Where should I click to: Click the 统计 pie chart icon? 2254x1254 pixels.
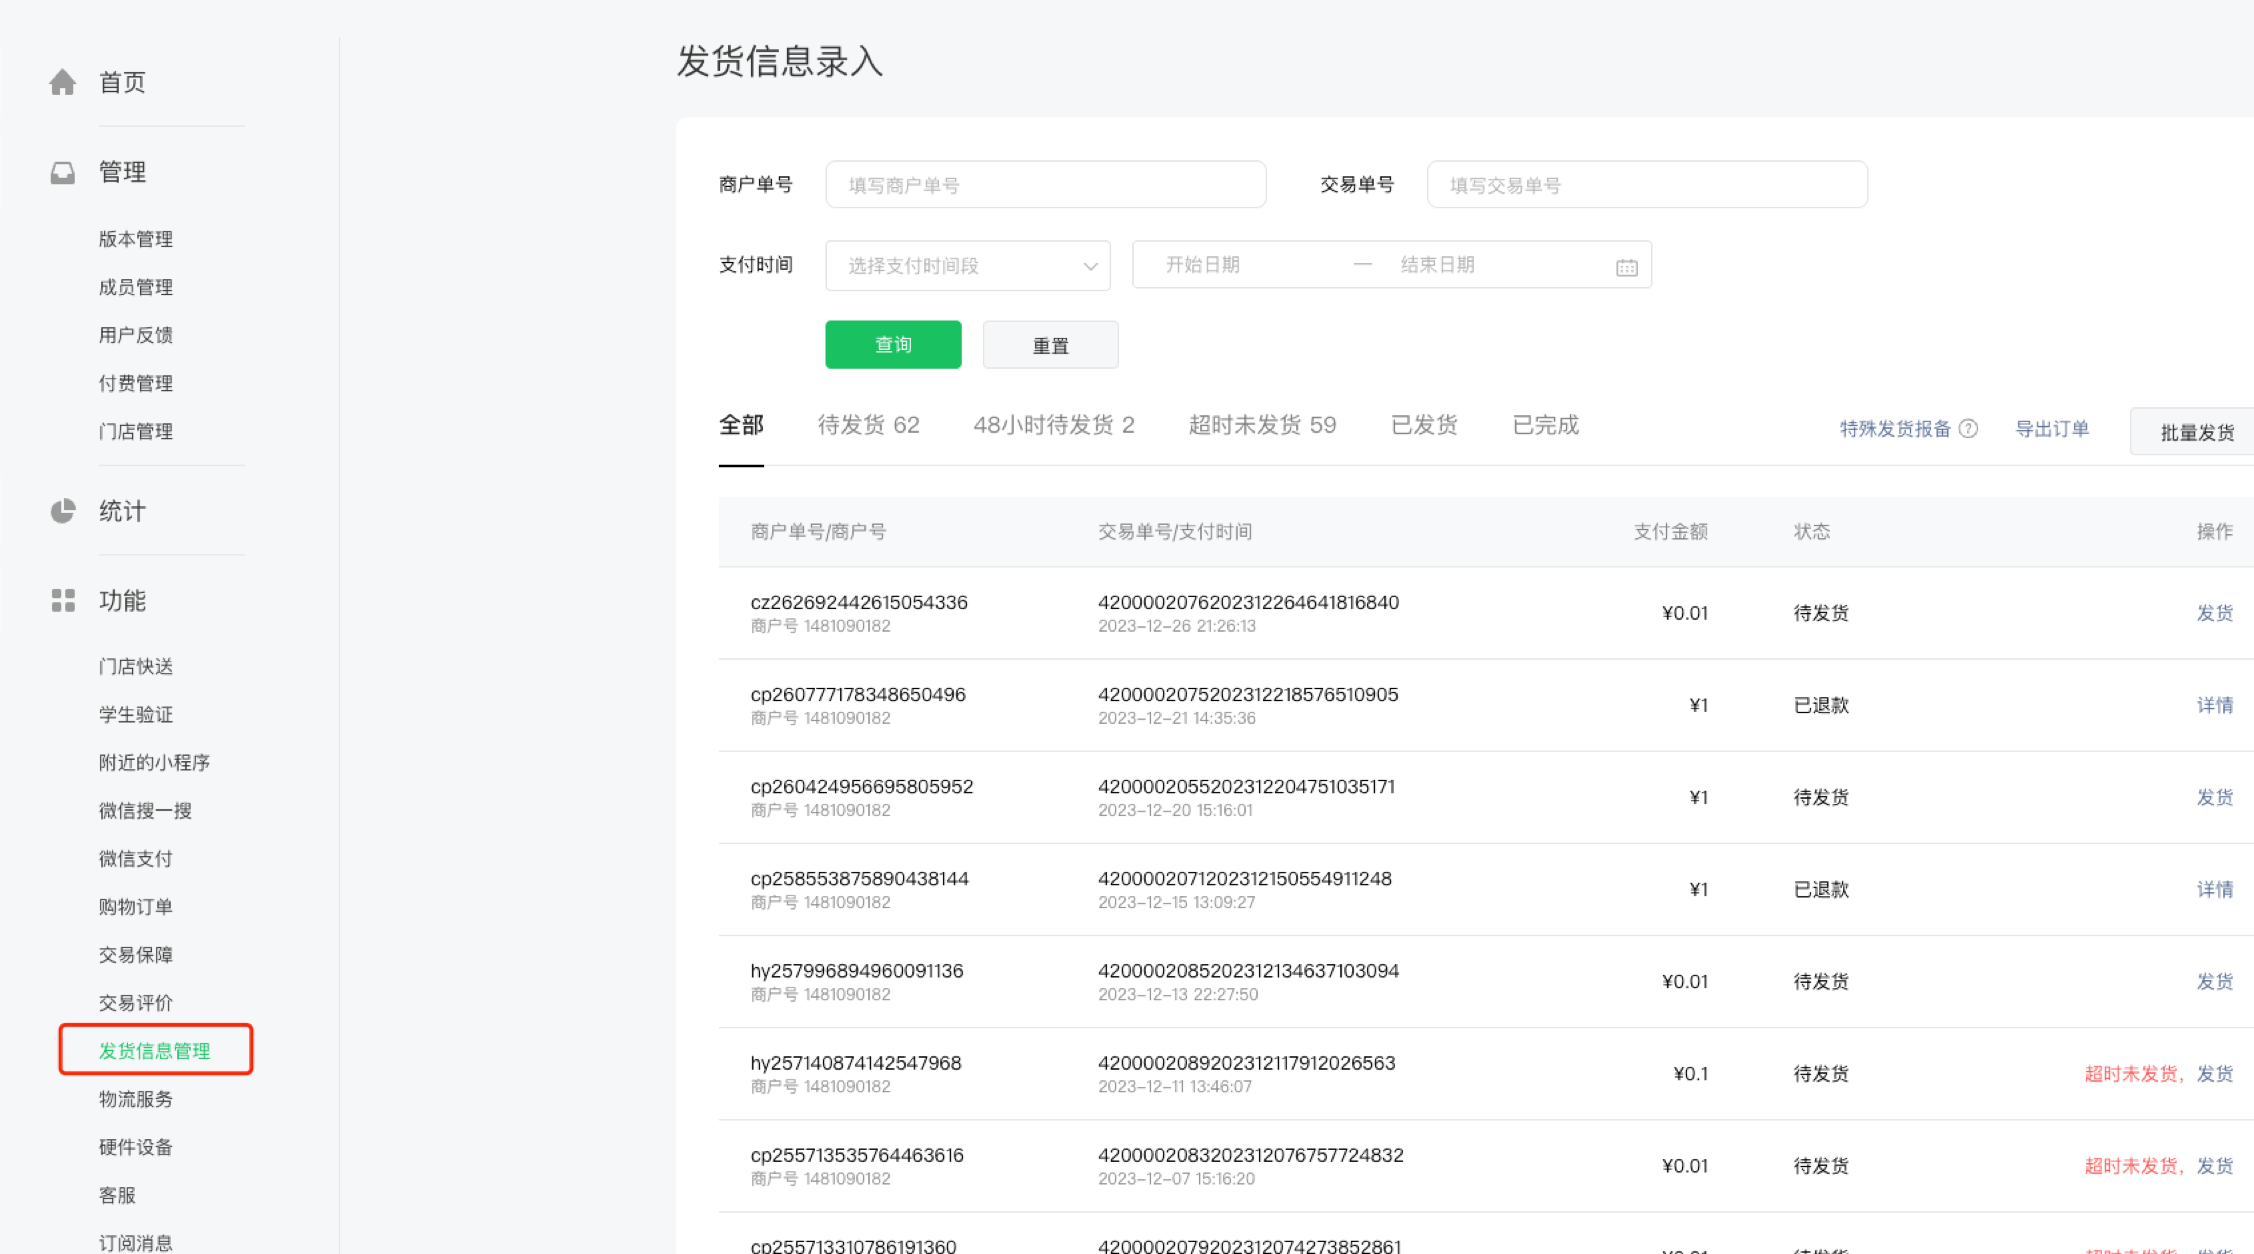click(62, 511)
